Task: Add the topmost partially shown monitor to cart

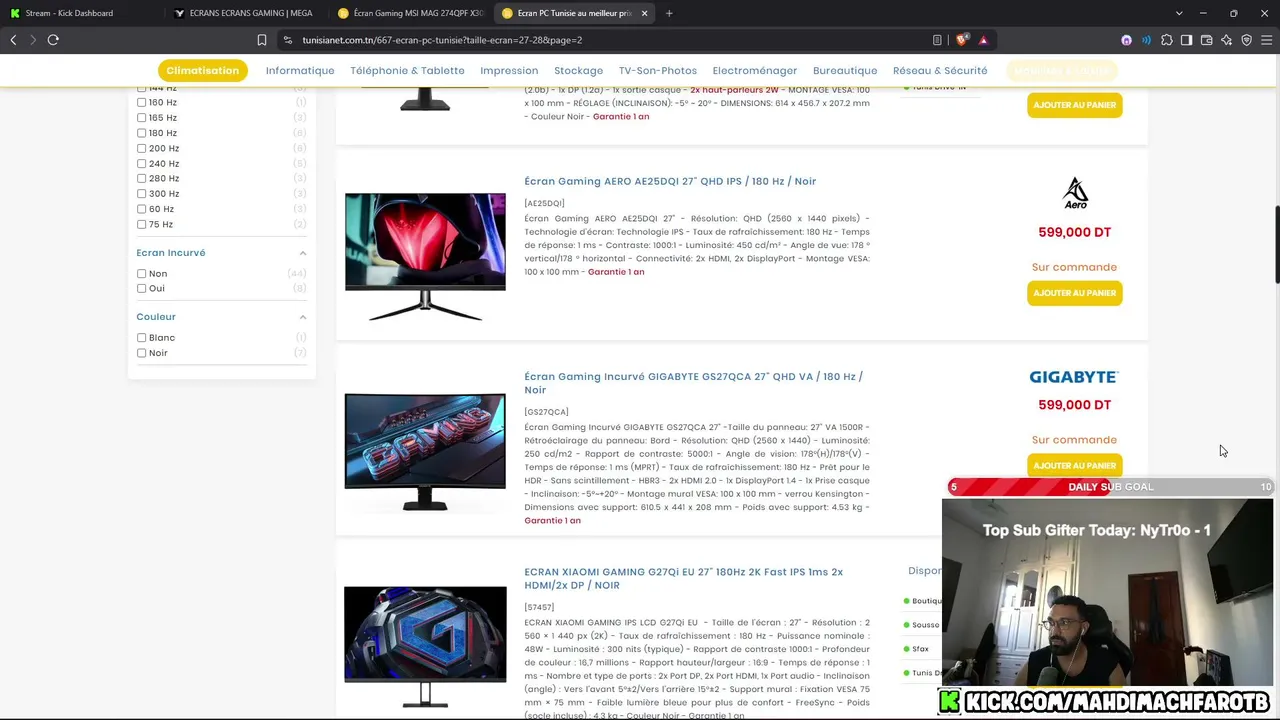Action: click(1074, 105)
